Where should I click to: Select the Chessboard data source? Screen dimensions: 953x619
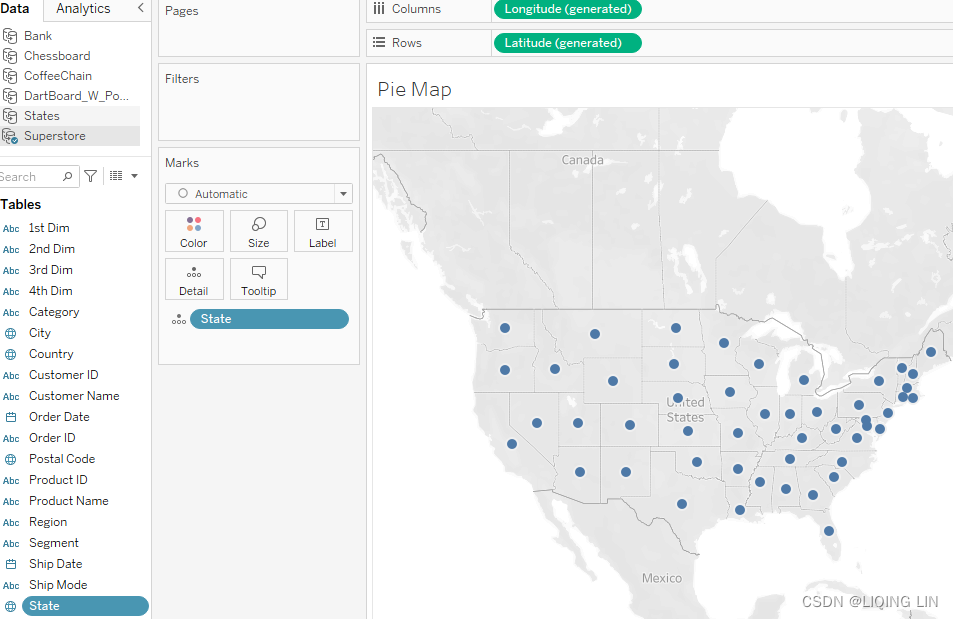pos(57,56)
